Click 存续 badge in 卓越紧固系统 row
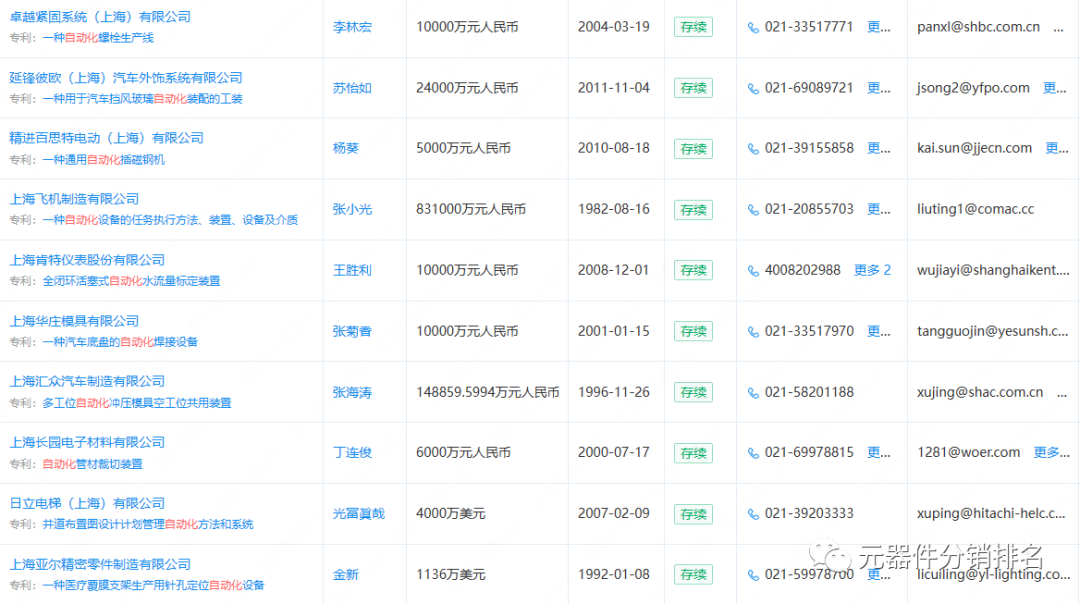Image resolution: width=1080 pixels, height=604 pixels. coord(693,28)
